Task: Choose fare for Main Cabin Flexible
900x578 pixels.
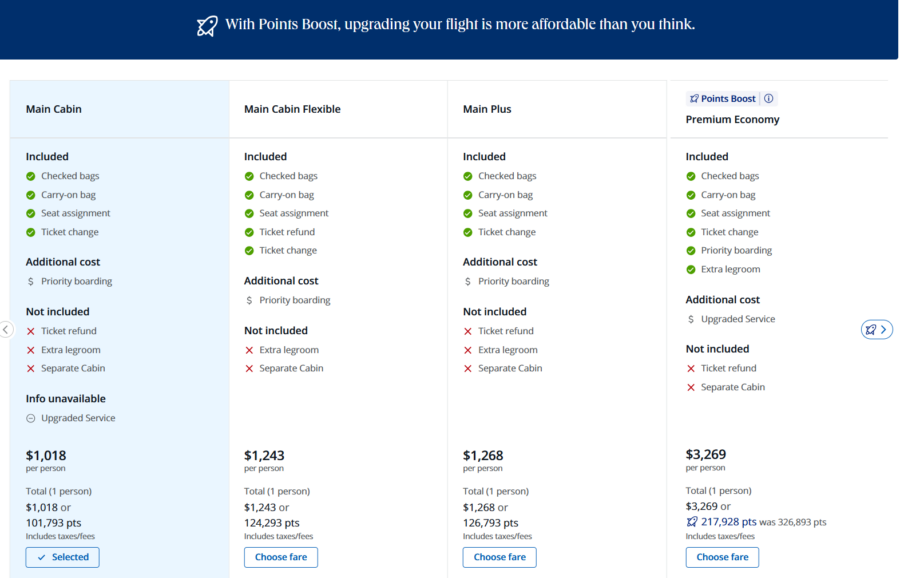Action: (x=281, y=557)
